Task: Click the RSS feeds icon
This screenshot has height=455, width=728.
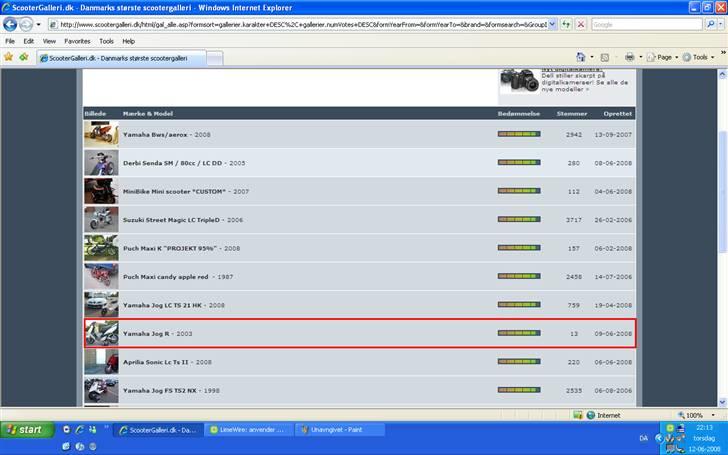Action: point(605,58)
